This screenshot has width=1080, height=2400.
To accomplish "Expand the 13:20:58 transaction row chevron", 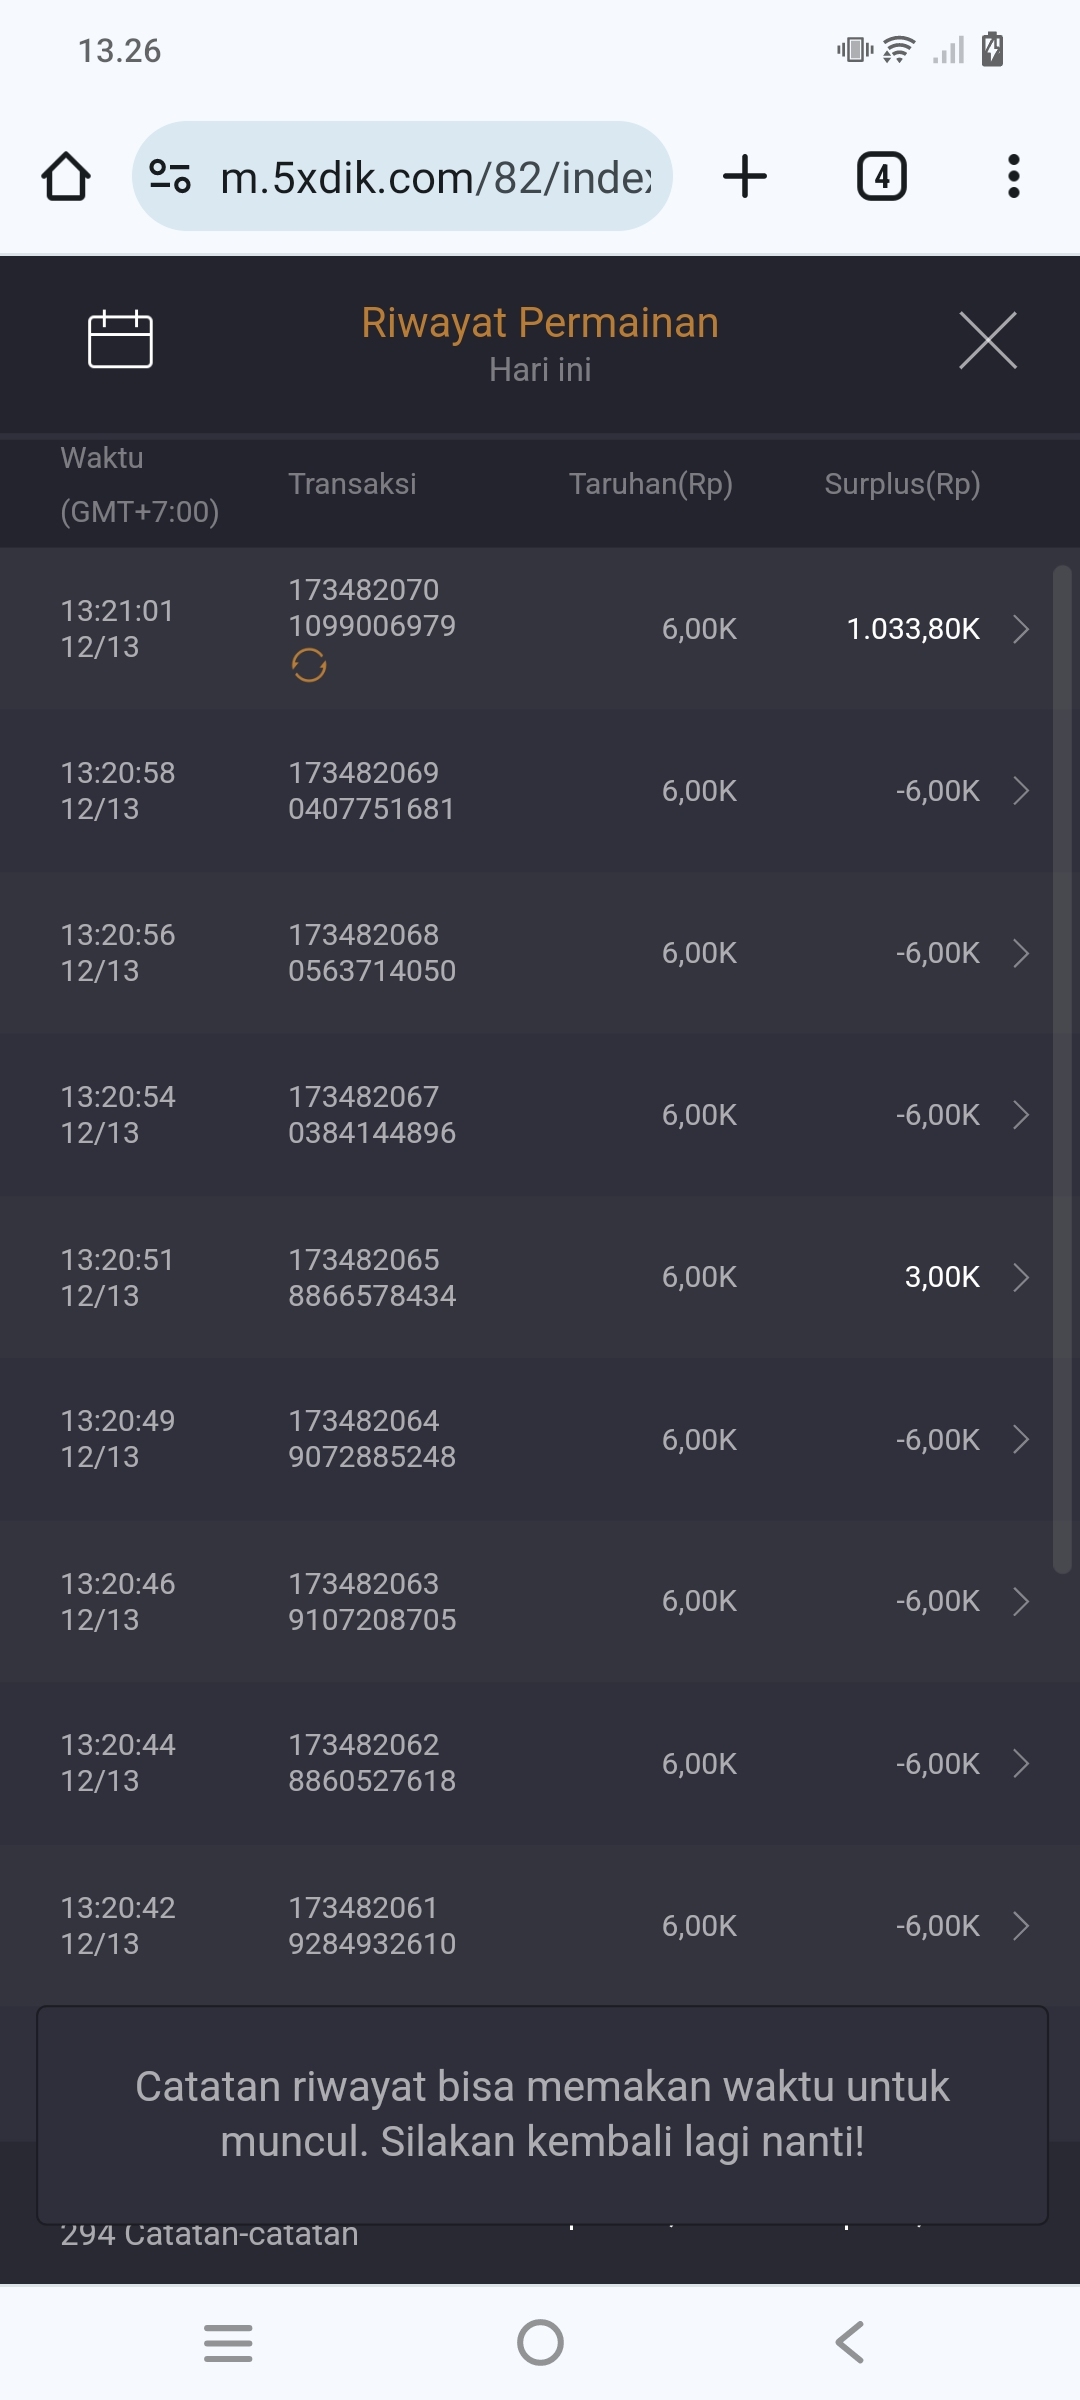I will [1020, 791].
